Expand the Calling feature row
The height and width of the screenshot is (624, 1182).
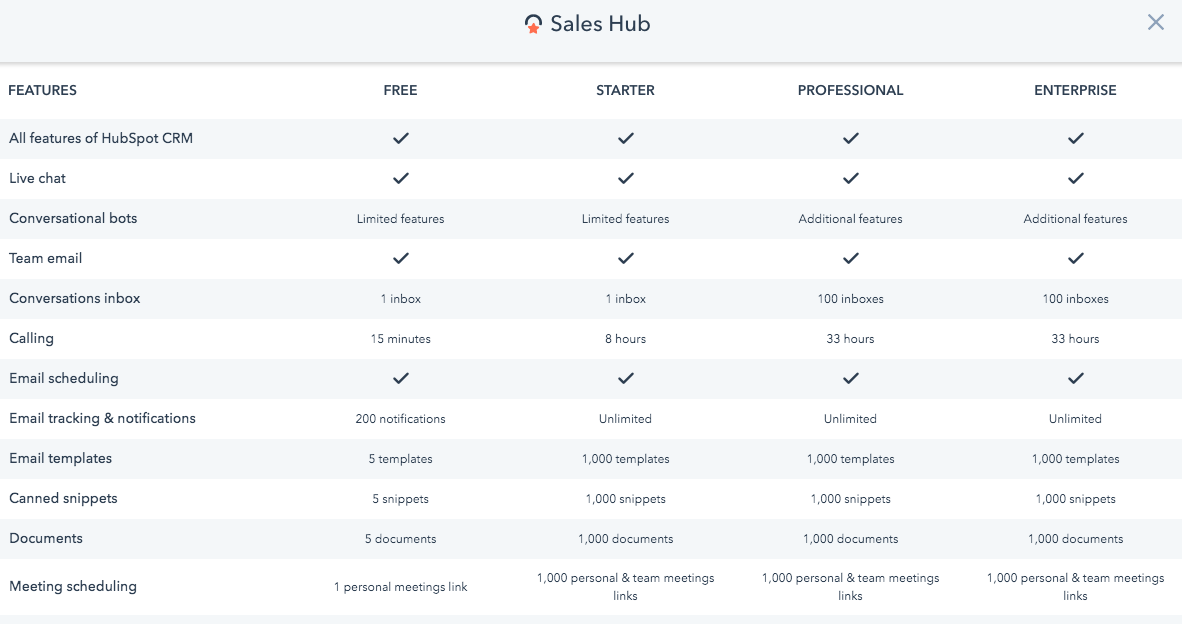pos(31,338)
